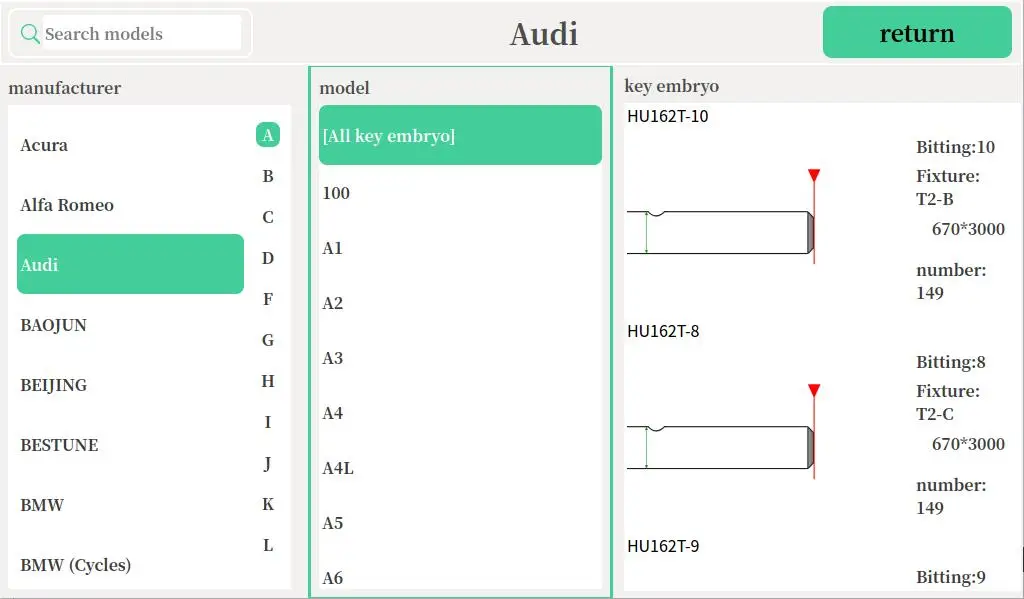
Task: Select the highlighted letter A index
Action: (268, 135)
